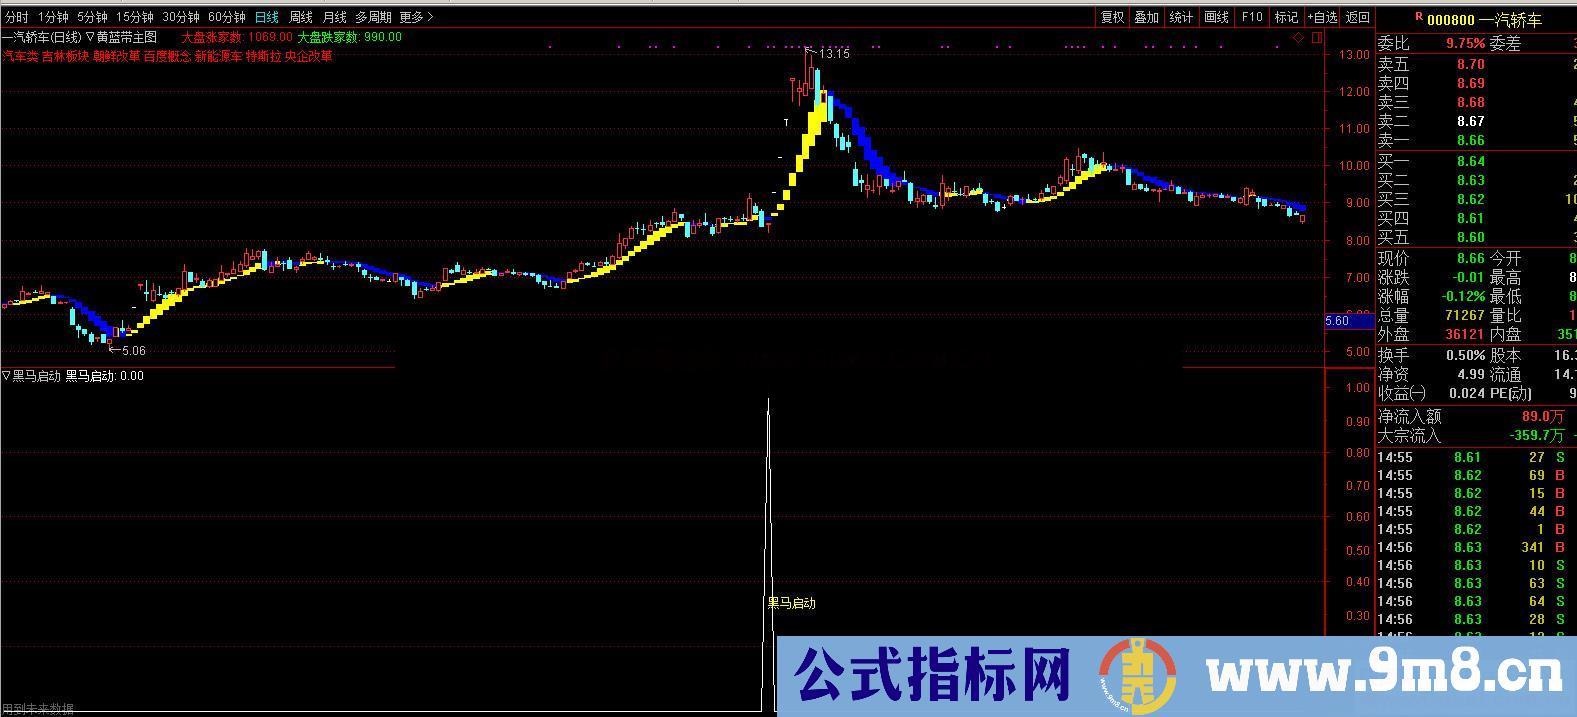Click the 新能源车 concept tag

point(218,56)
